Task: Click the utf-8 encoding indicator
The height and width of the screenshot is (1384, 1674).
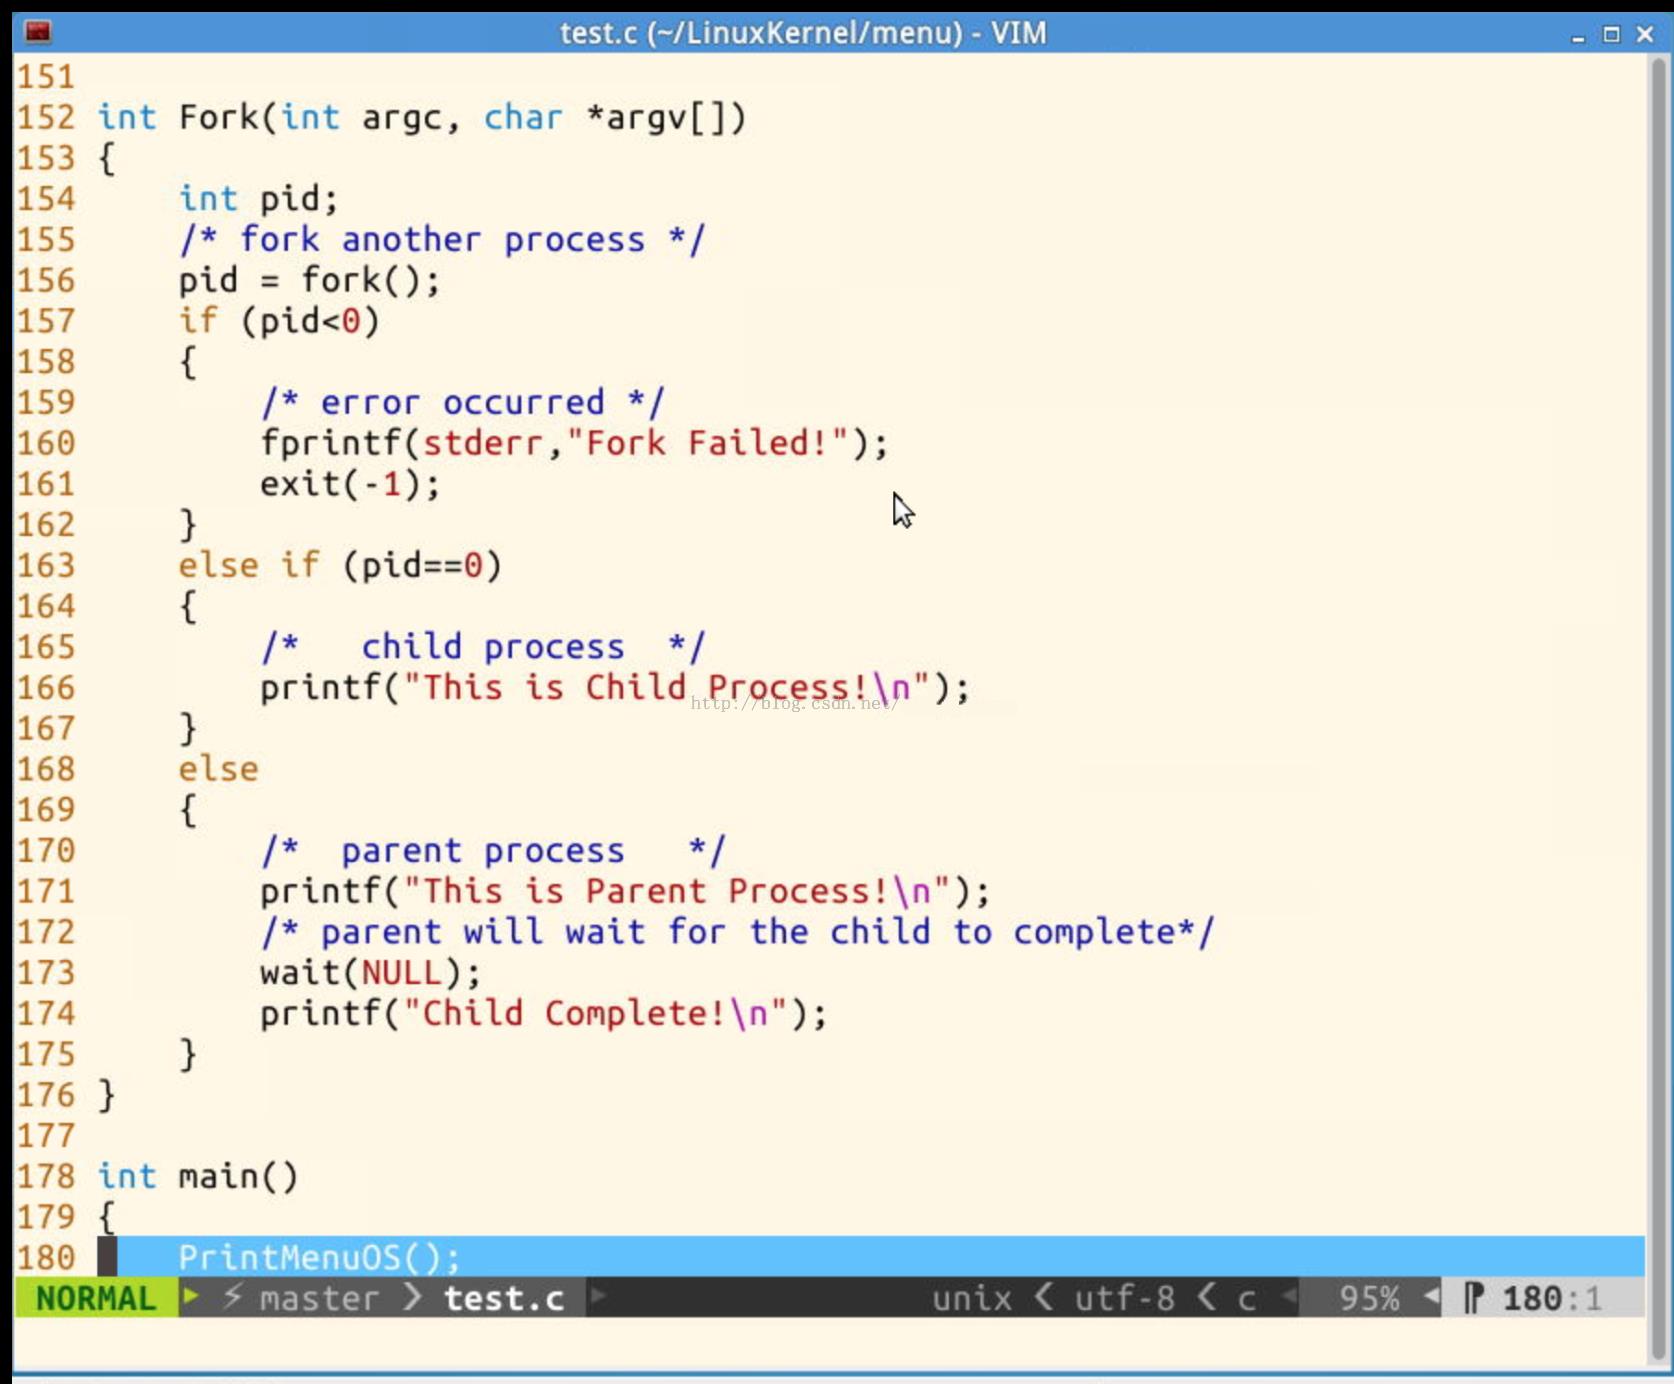Action: tap(1125, 1298)
